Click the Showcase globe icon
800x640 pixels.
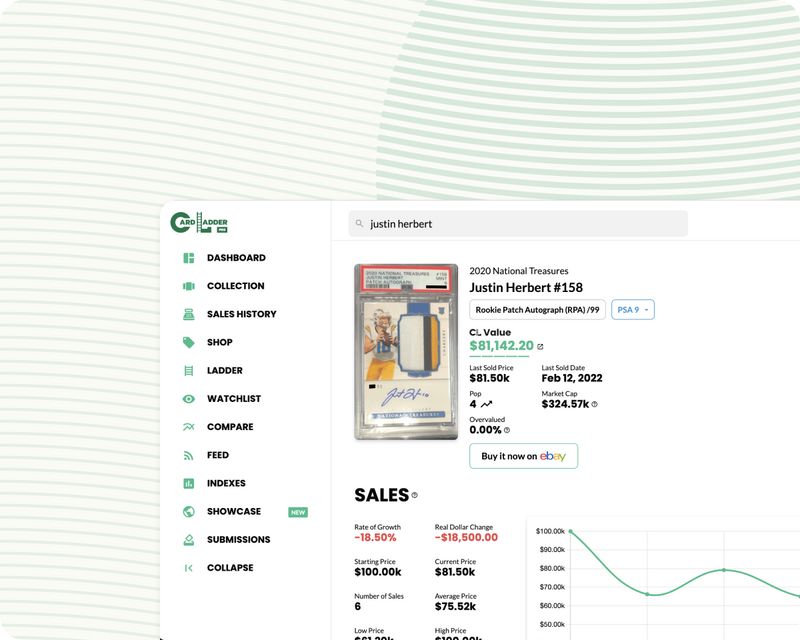click(189, 511)
